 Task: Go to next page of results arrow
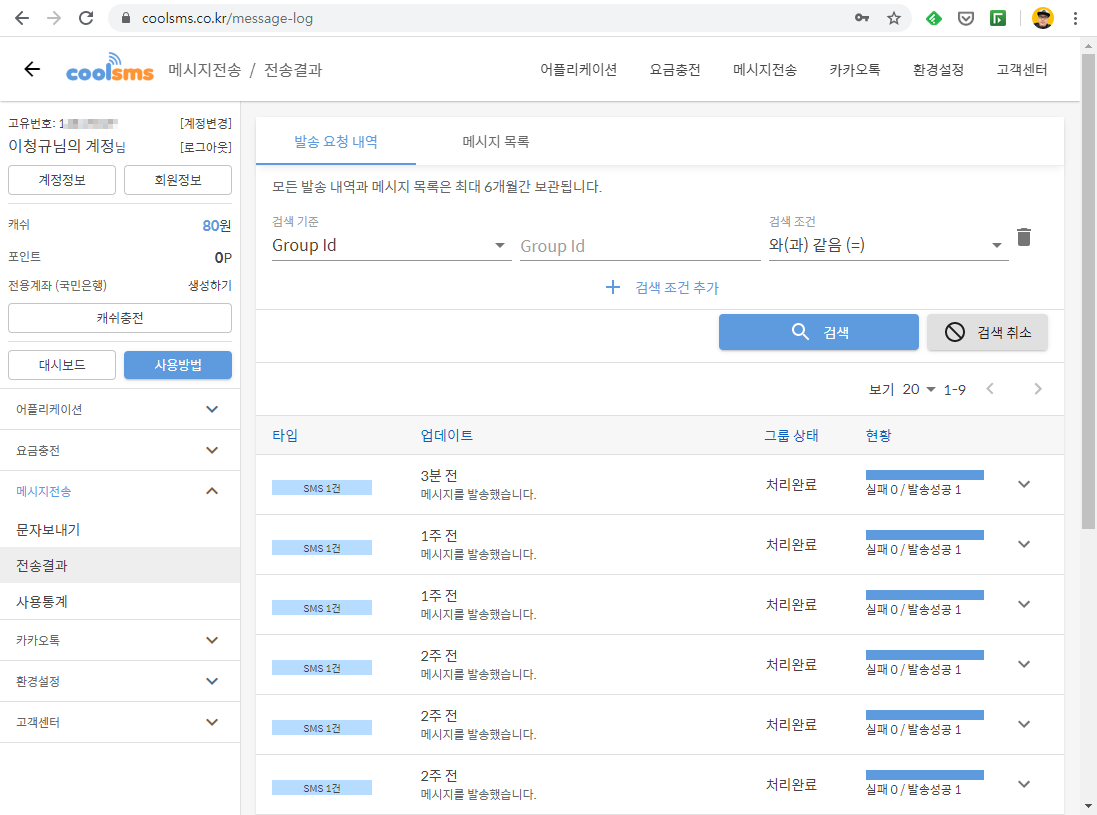point(1038,389)
